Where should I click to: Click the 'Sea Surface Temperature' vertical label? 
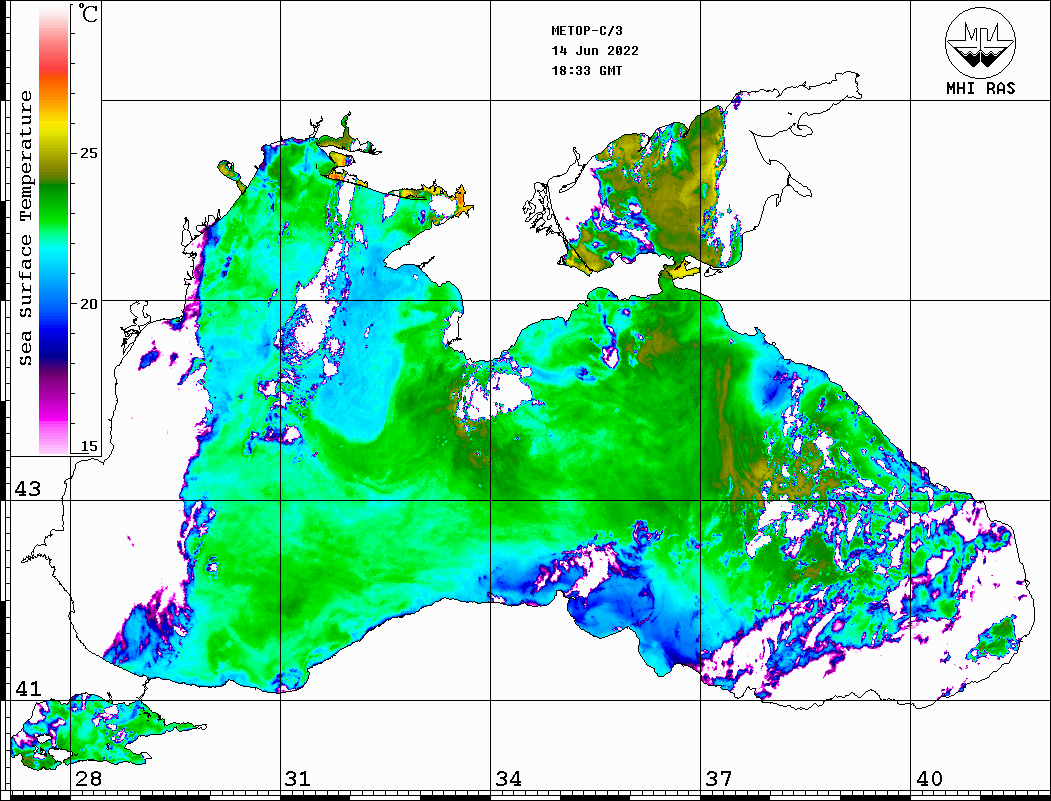point(25,228)
